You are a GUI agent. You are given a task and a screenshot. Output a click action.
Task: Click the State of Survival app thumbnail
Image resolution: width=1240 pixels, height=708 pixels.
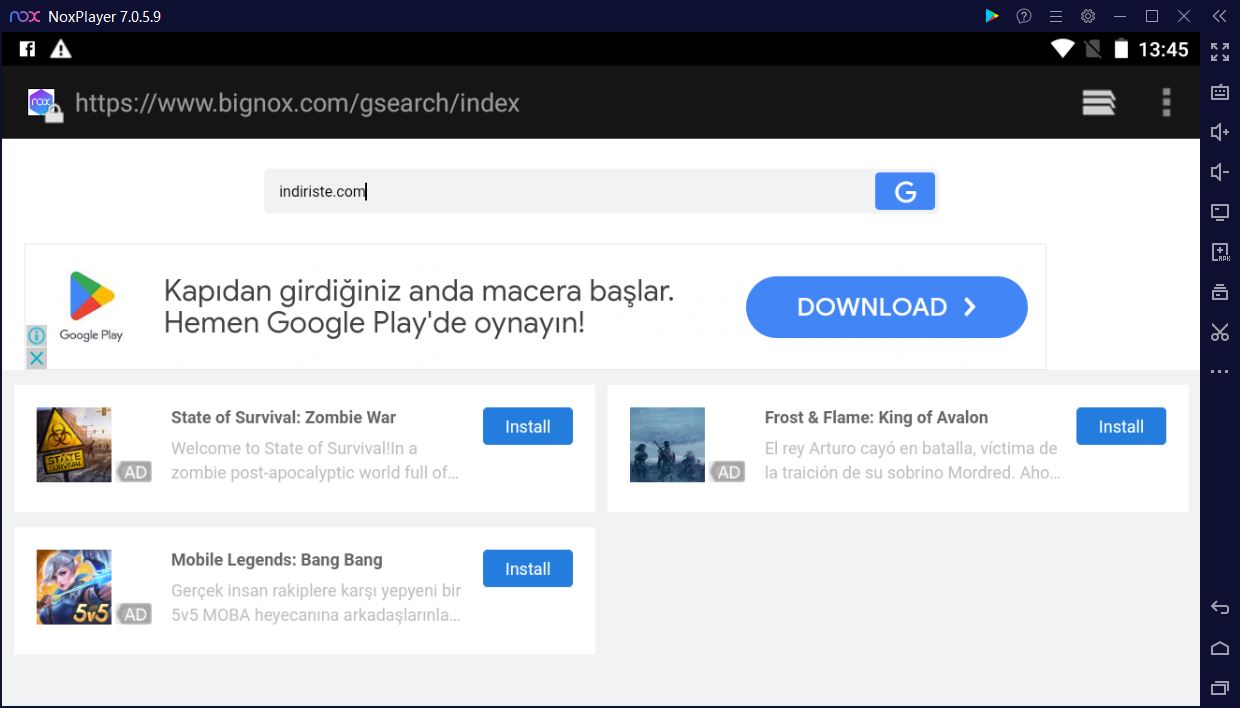click(x=74, y=445)
